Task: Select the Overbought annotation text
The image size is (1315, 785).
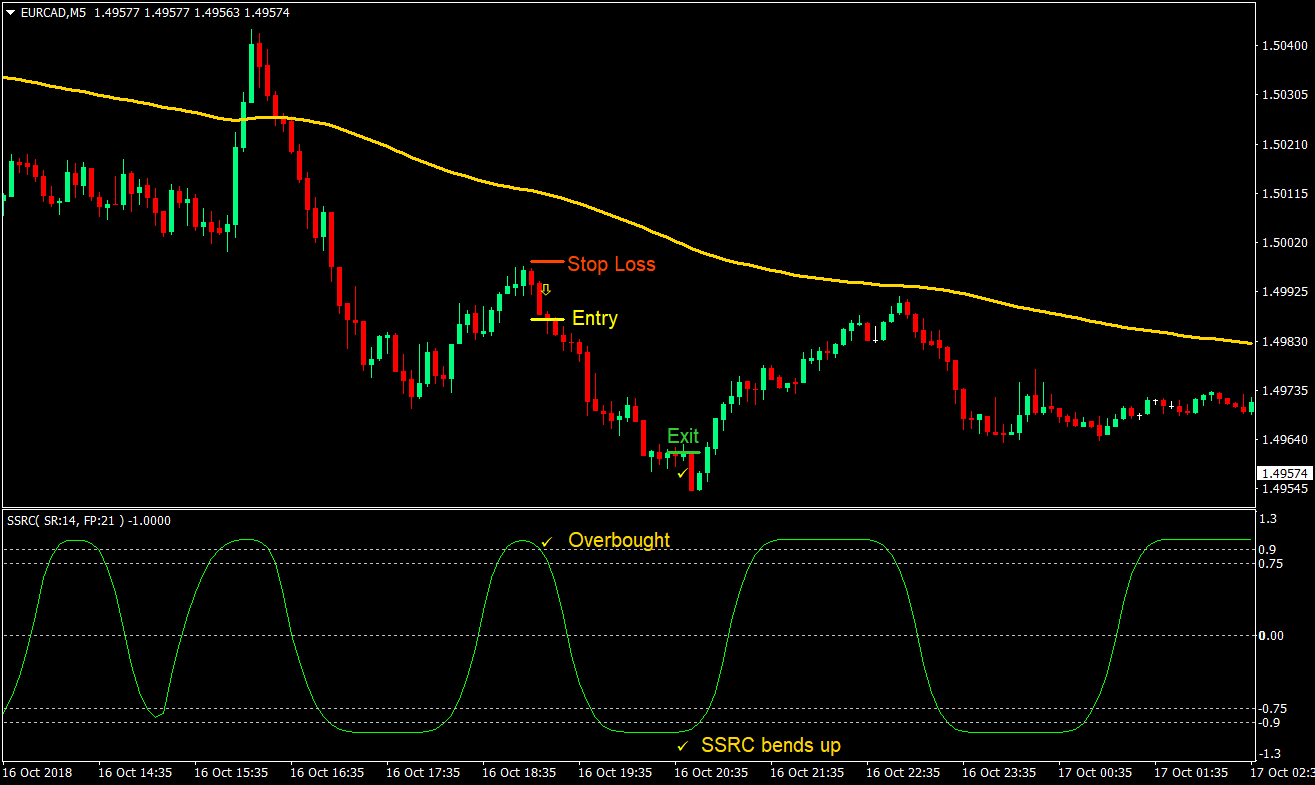Action: (620, 540)
